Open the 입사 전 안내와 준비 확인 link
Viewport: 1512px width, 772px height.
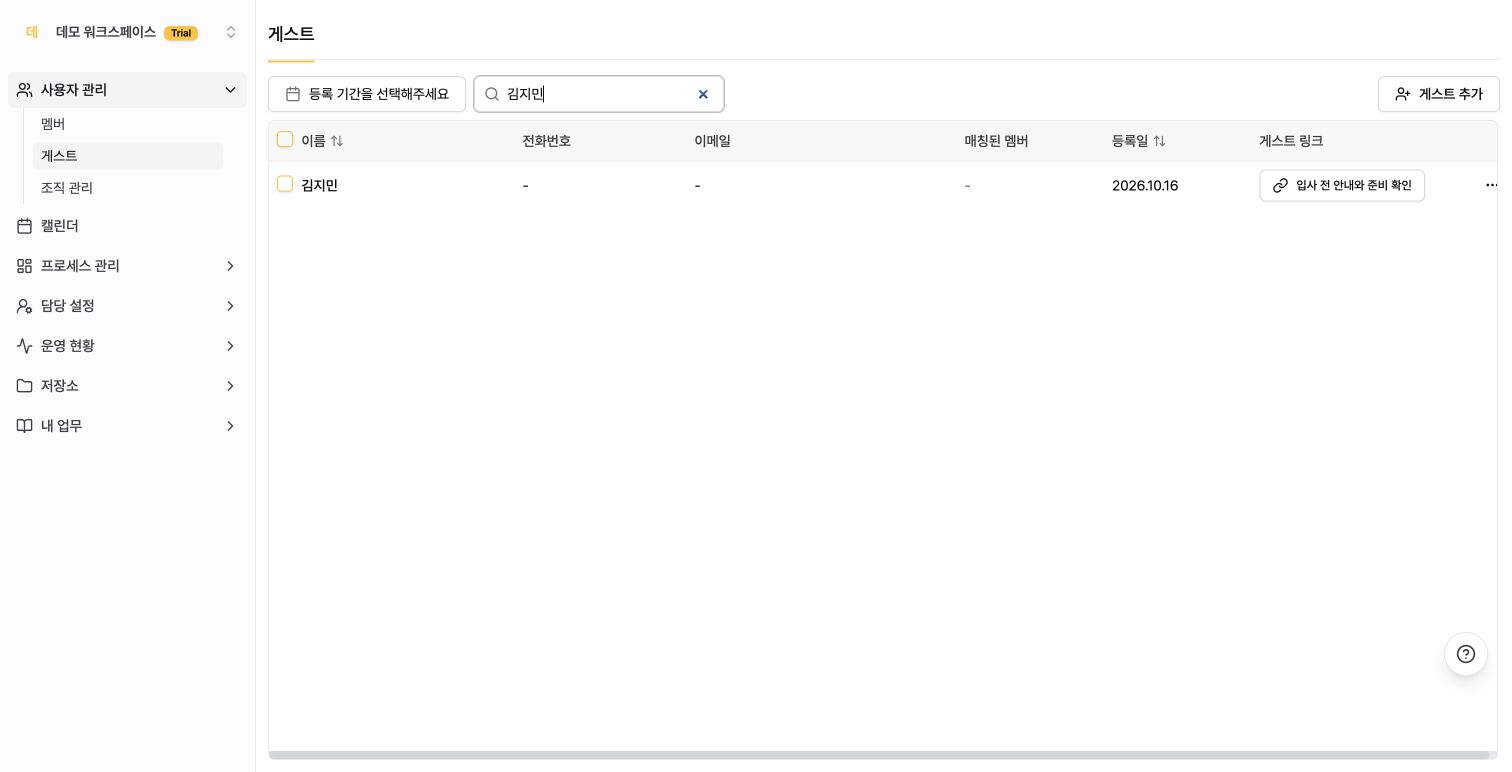pos(1342,186)
